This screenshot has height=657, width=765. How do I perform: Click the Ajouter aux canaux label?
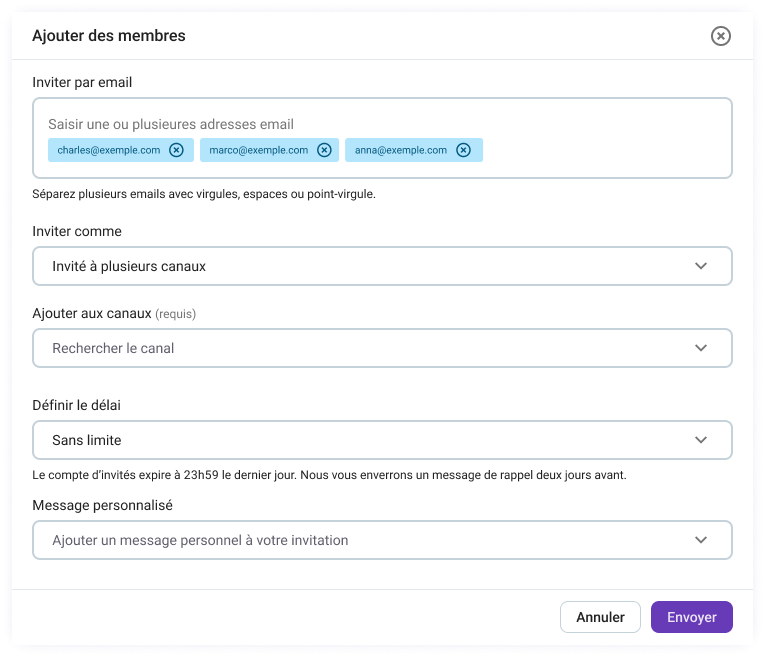[92, 313]
